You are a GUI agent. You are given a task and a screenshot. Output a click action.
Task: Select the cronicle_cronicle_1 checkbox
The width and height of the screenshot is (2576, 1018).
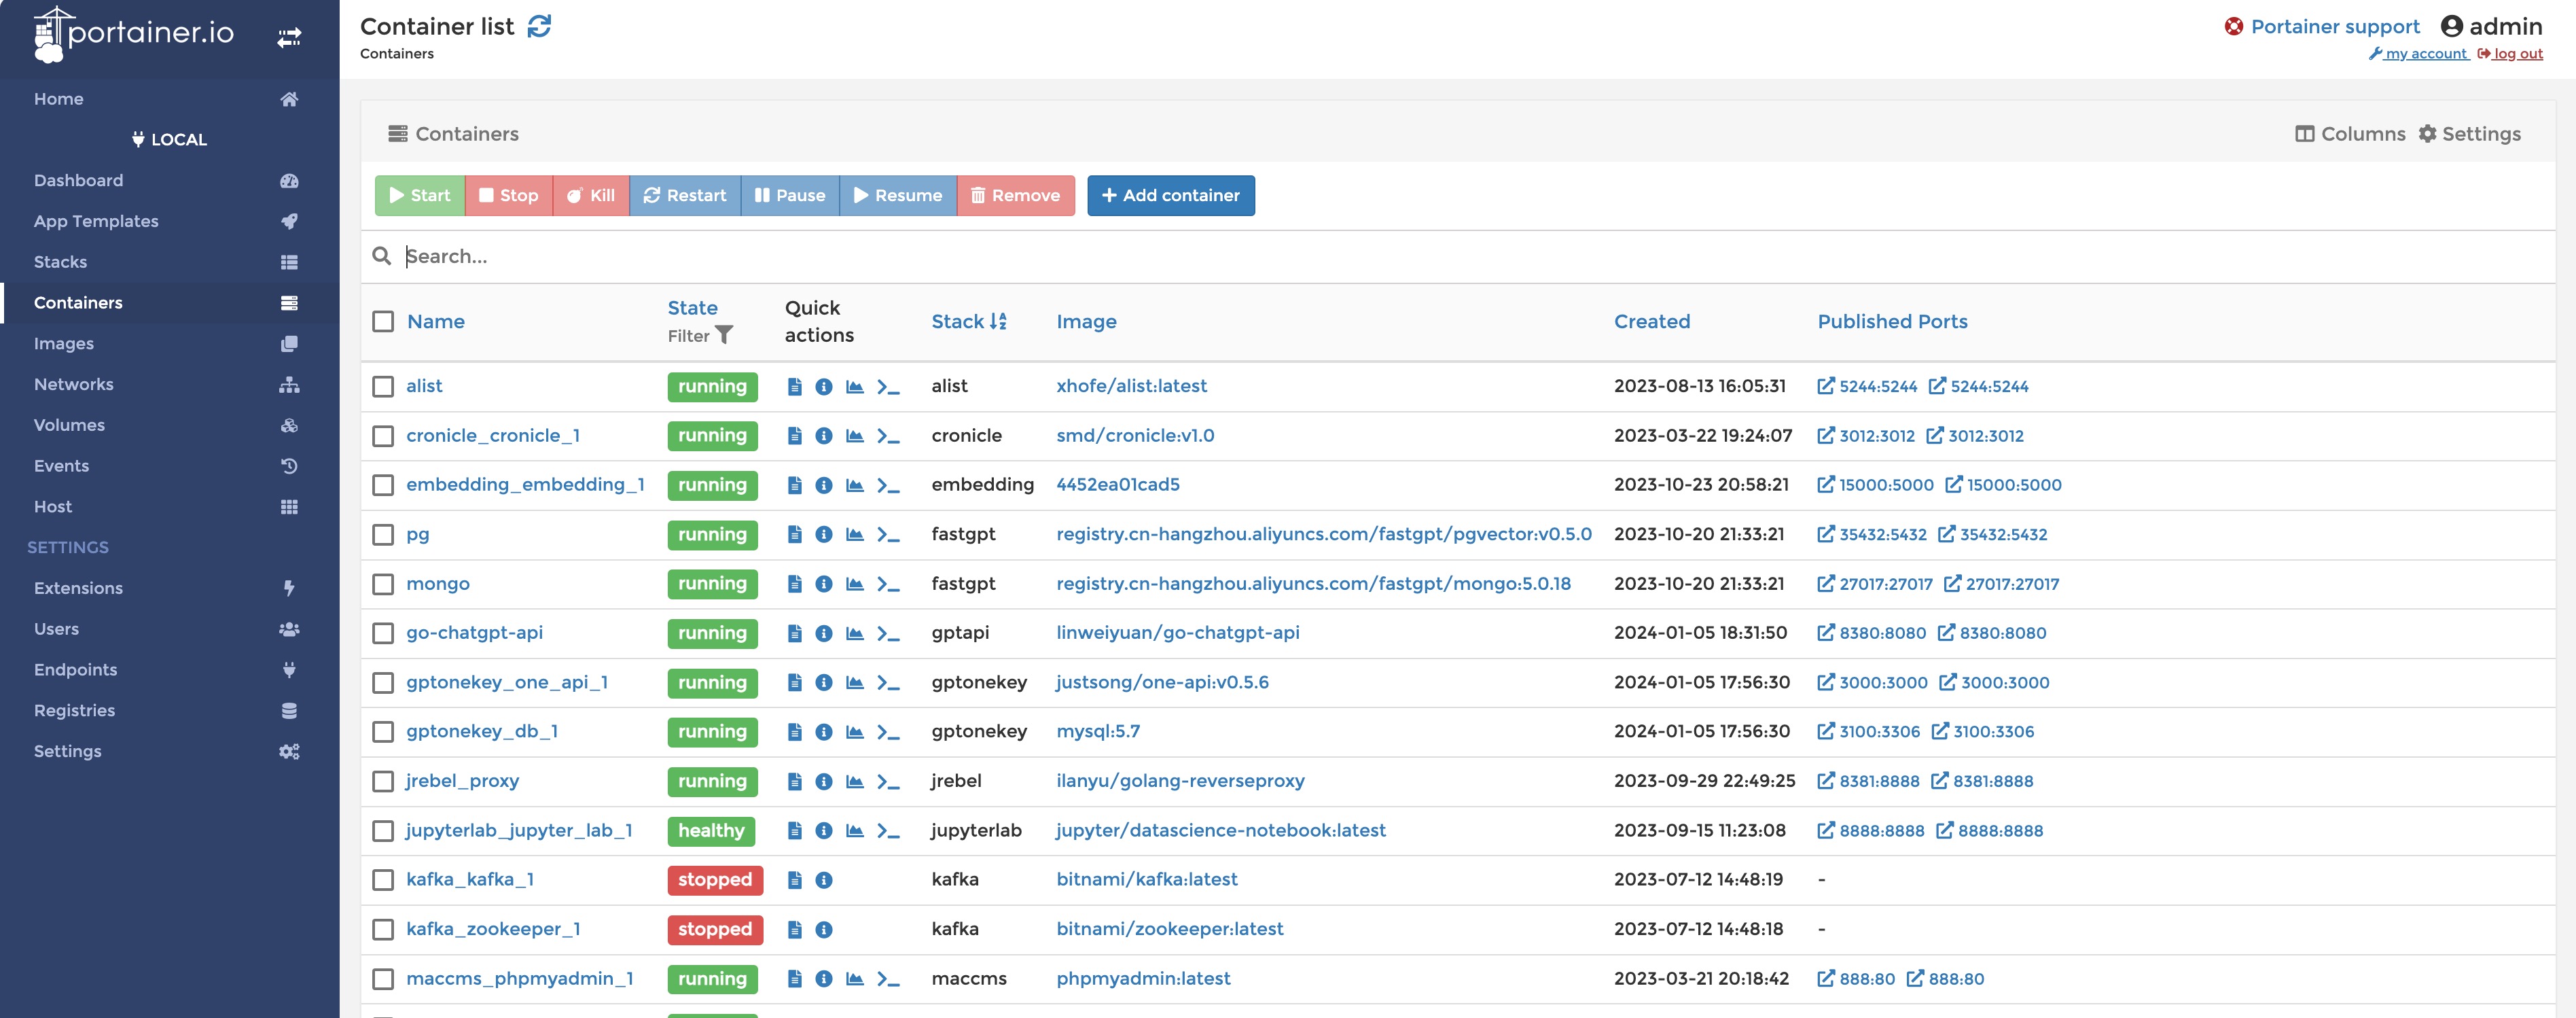click(x=383, y=436)
